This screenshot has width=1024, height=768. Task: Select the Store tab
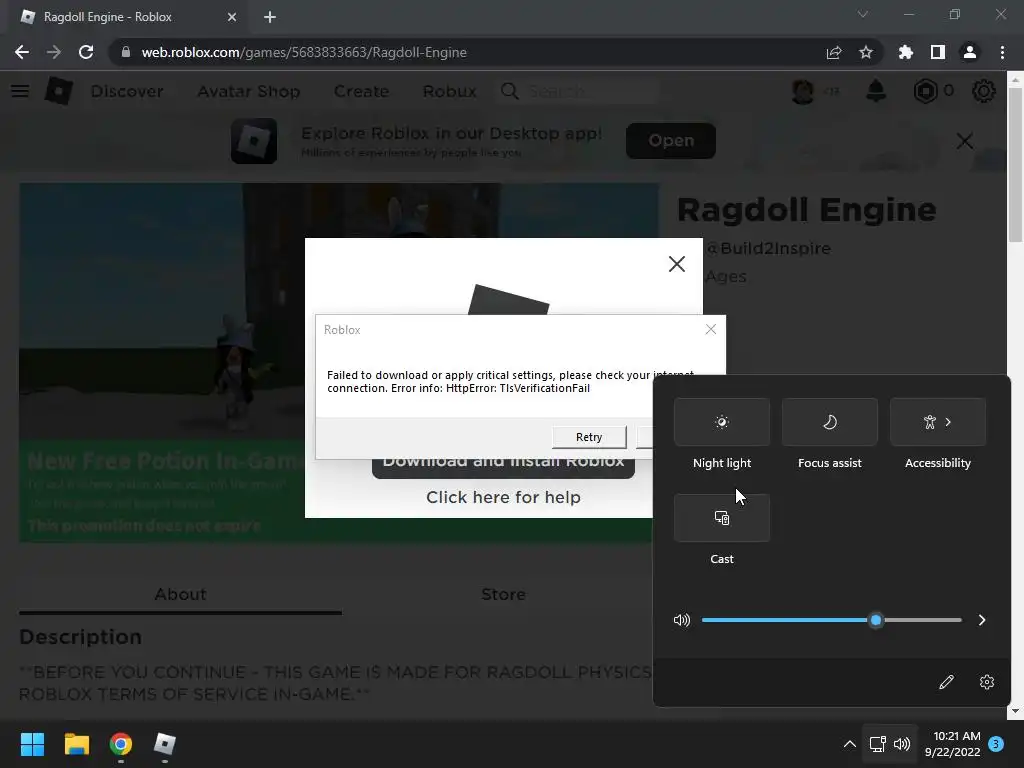(503, 594)
